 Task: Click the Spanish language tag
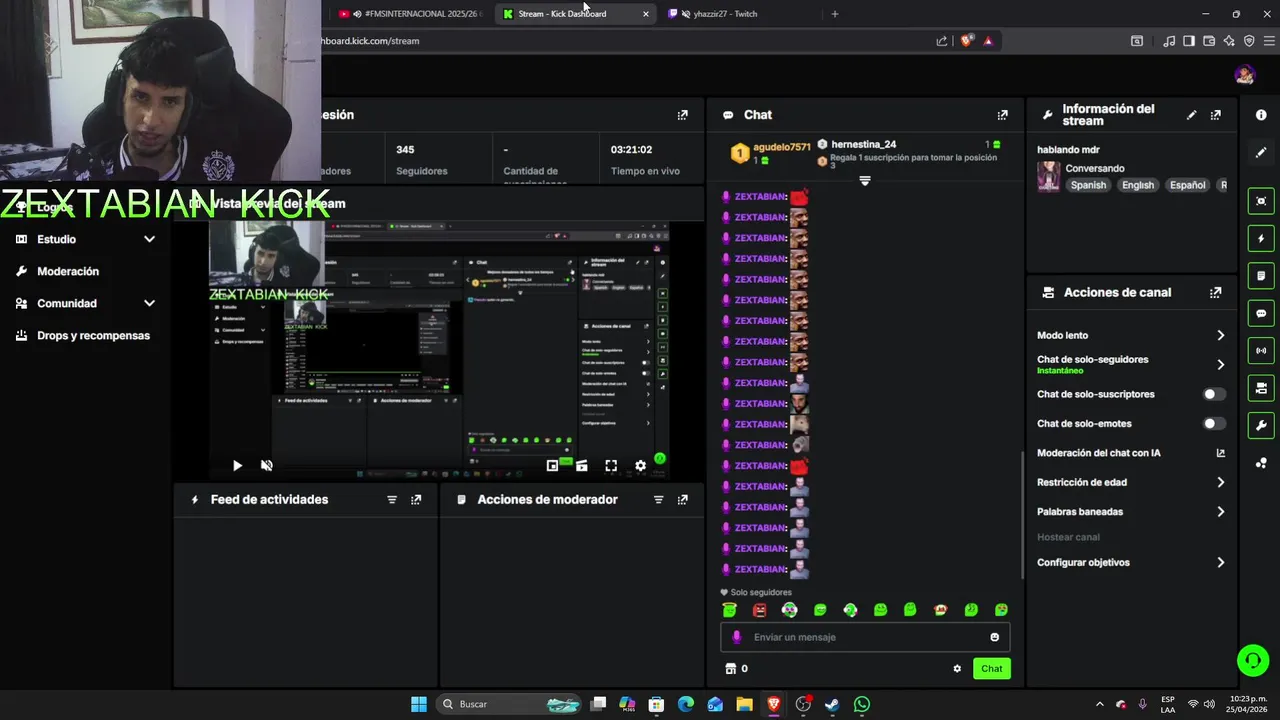tap(1088, 185)
